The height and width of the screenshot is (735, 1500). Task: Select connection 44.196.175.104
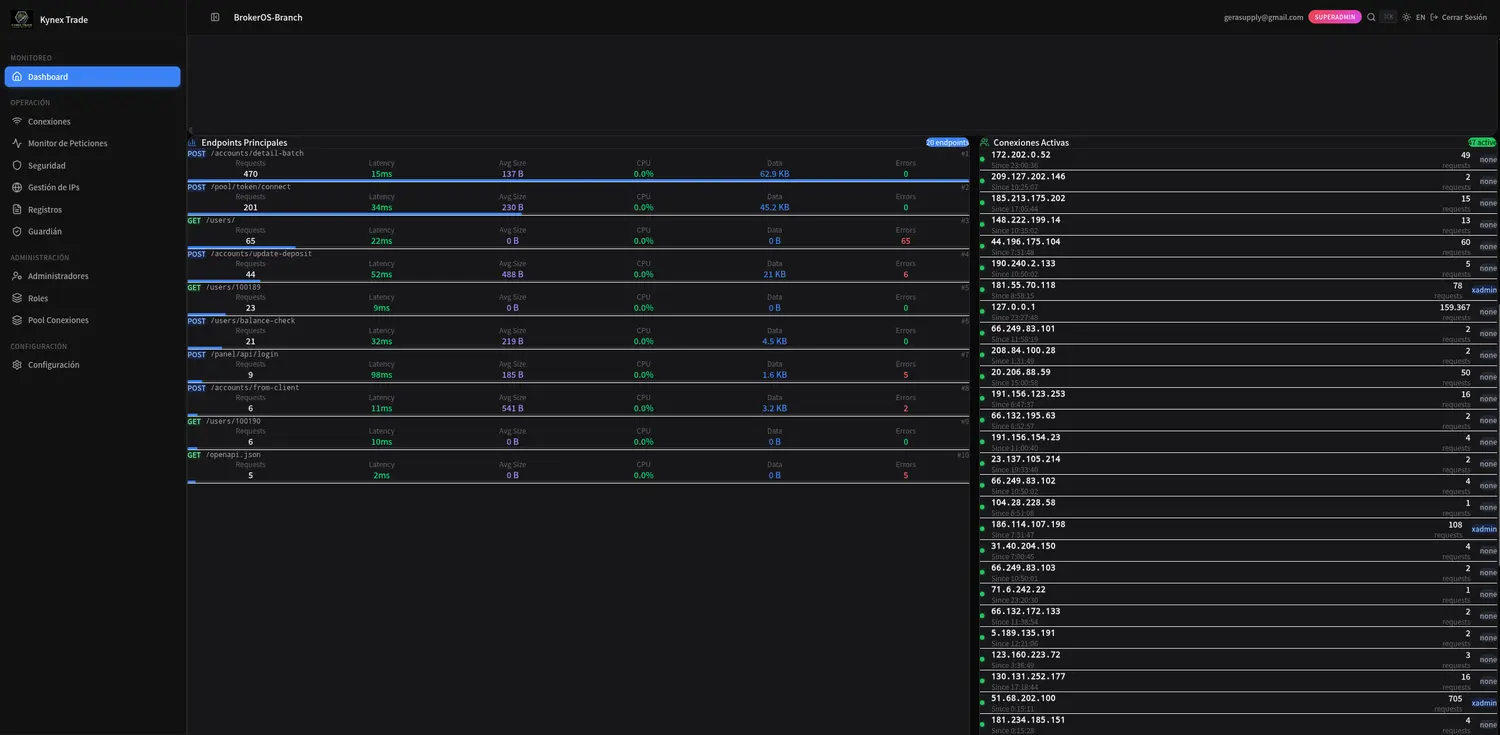coord(1238,246)
